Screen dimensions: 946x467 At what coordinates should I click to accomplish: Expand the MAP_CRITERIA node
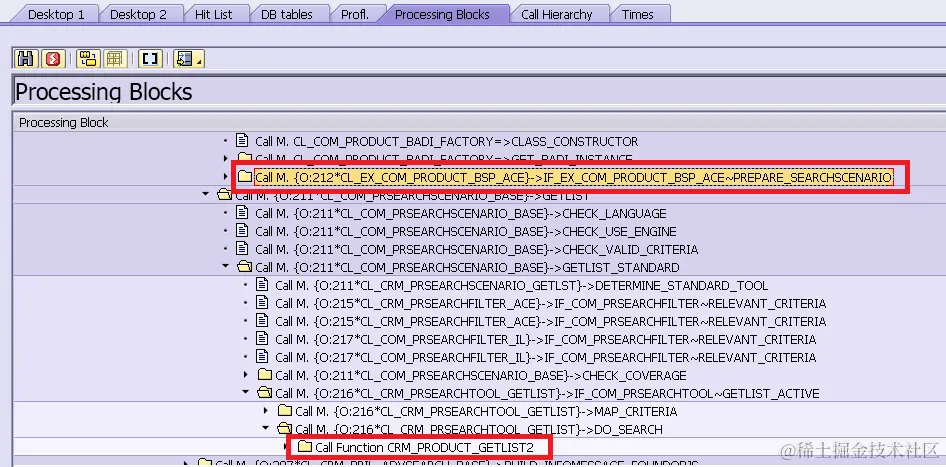[265, 411]
